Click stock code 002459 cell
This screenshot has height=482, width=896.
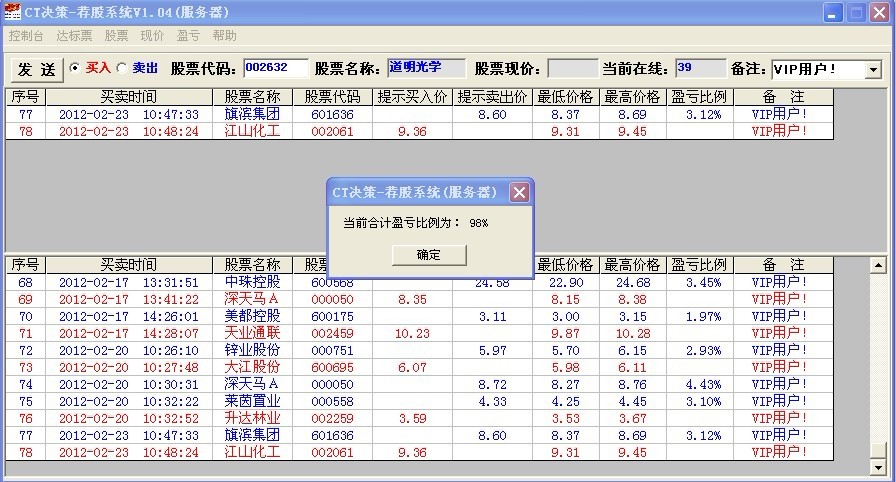click(333, 334)
